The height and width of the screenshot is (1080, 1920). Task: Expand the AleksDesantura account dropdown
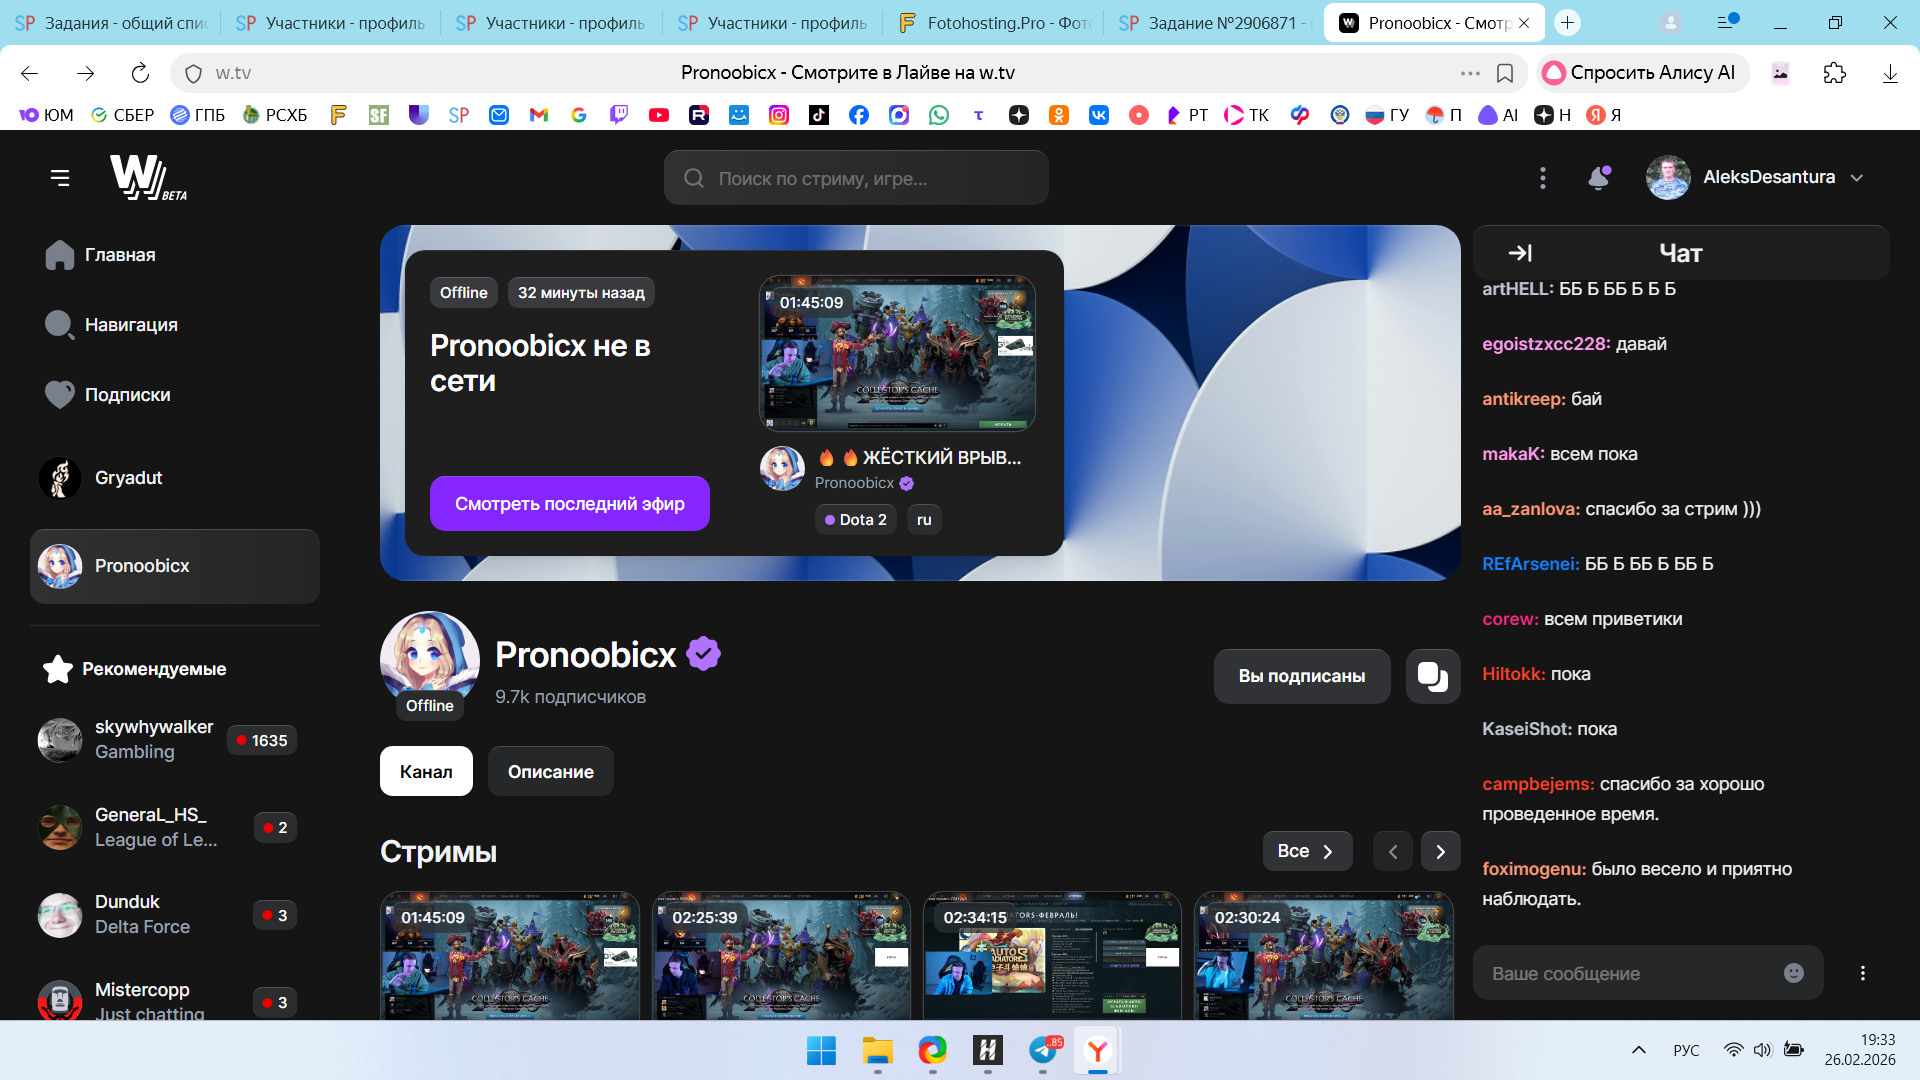pos(1856,178)
